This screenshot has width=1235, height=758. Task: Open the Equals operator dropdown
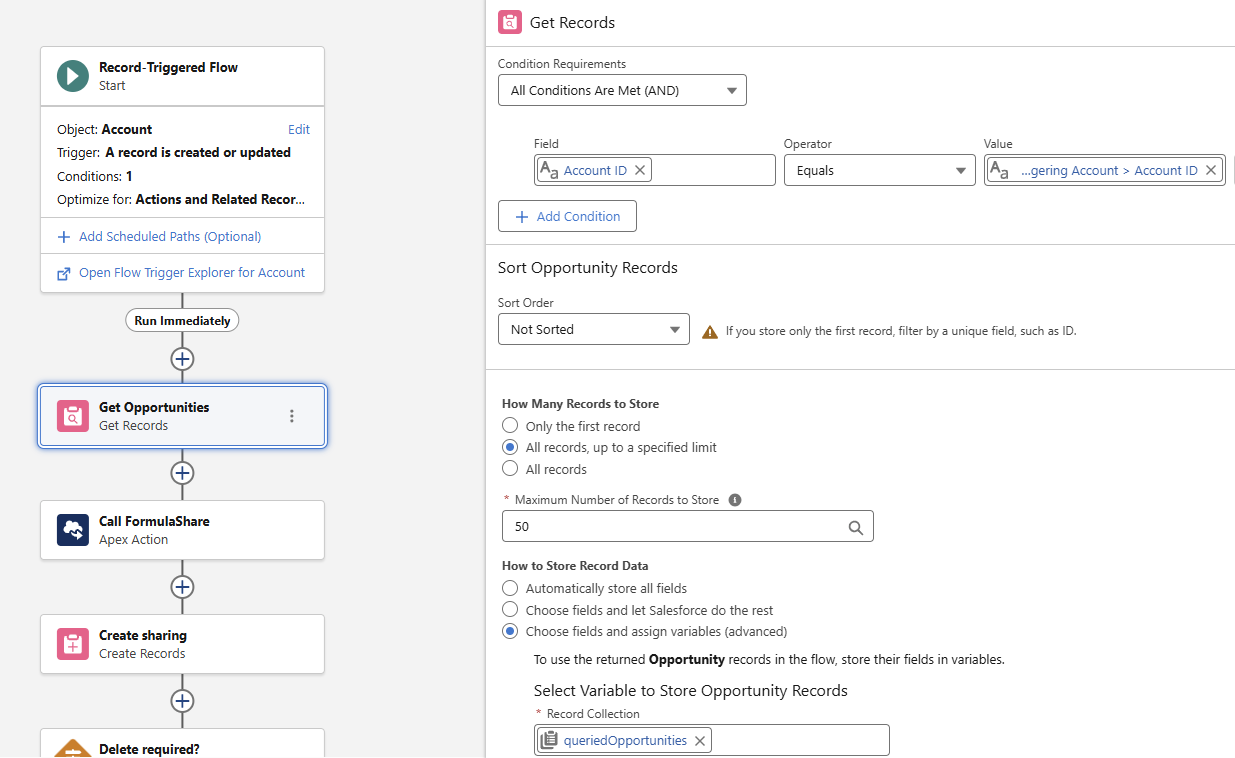click(x=879, y=170)
